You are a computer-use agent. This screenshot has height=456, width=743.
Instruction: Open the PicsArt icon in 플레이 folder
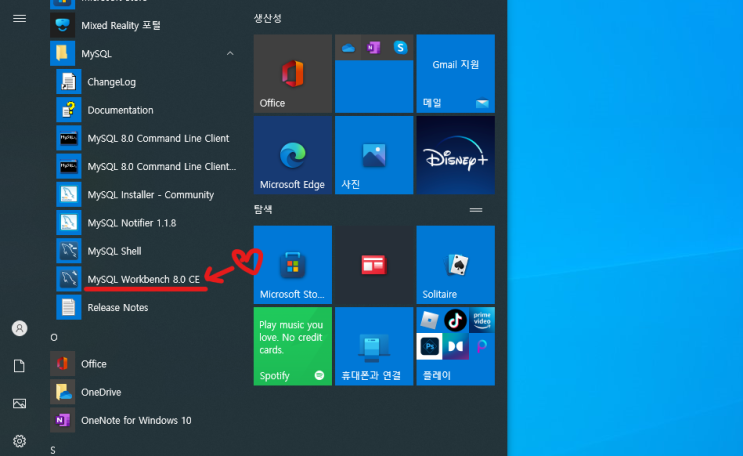tap(482, 346)
